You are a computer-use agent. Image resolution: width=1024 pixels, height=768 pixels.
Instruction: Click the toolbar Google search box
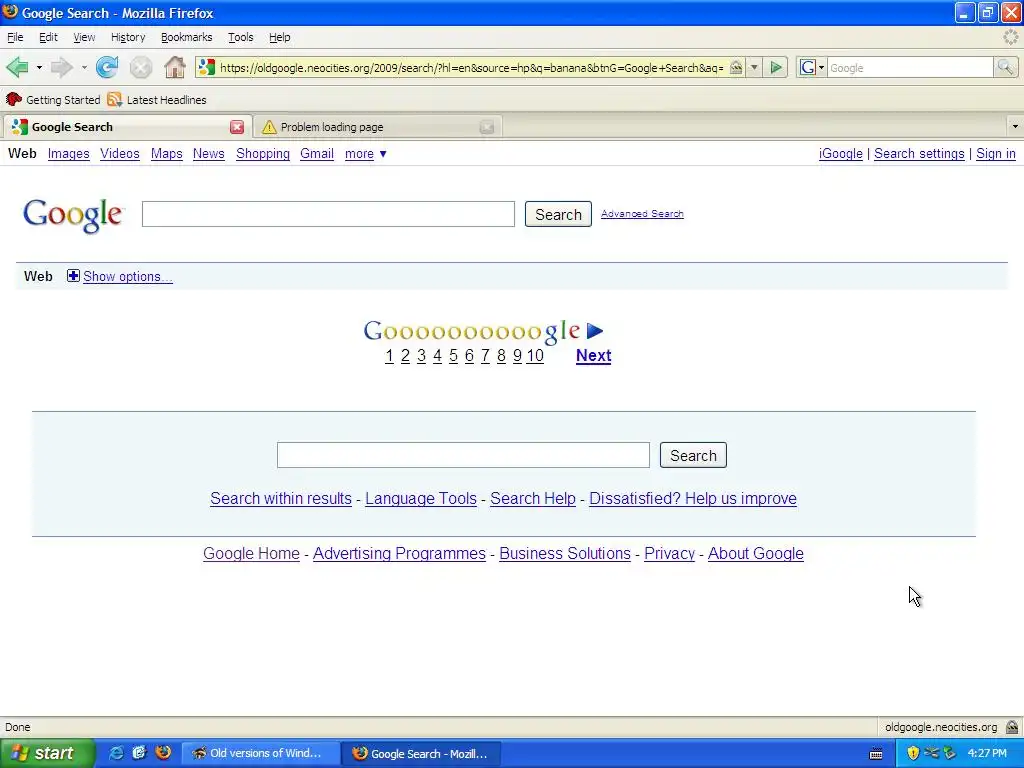pyautogui.click(x=910, y=67)
